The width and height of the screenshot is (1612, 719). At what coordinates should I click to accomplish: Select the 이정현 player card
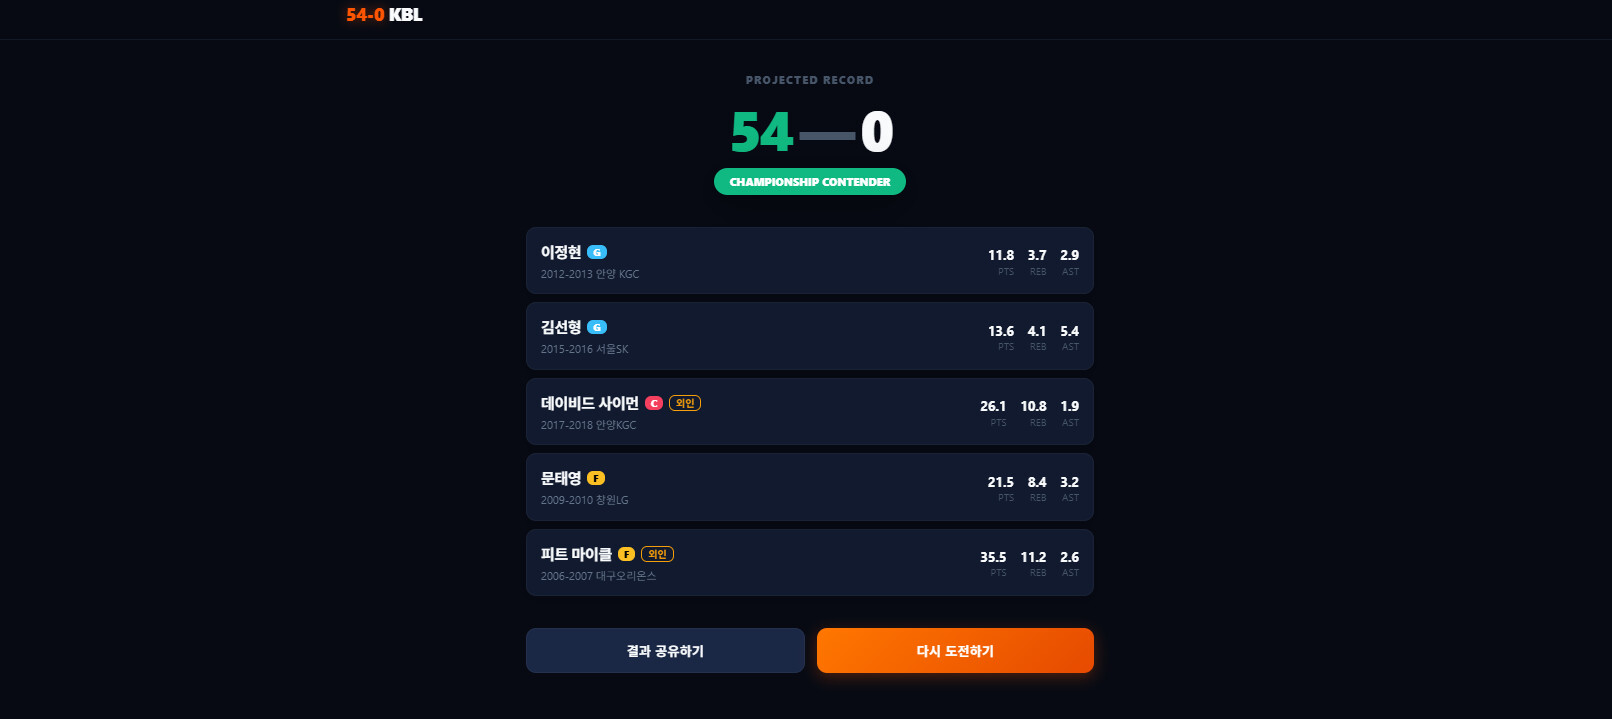click(x=810, y=260)
